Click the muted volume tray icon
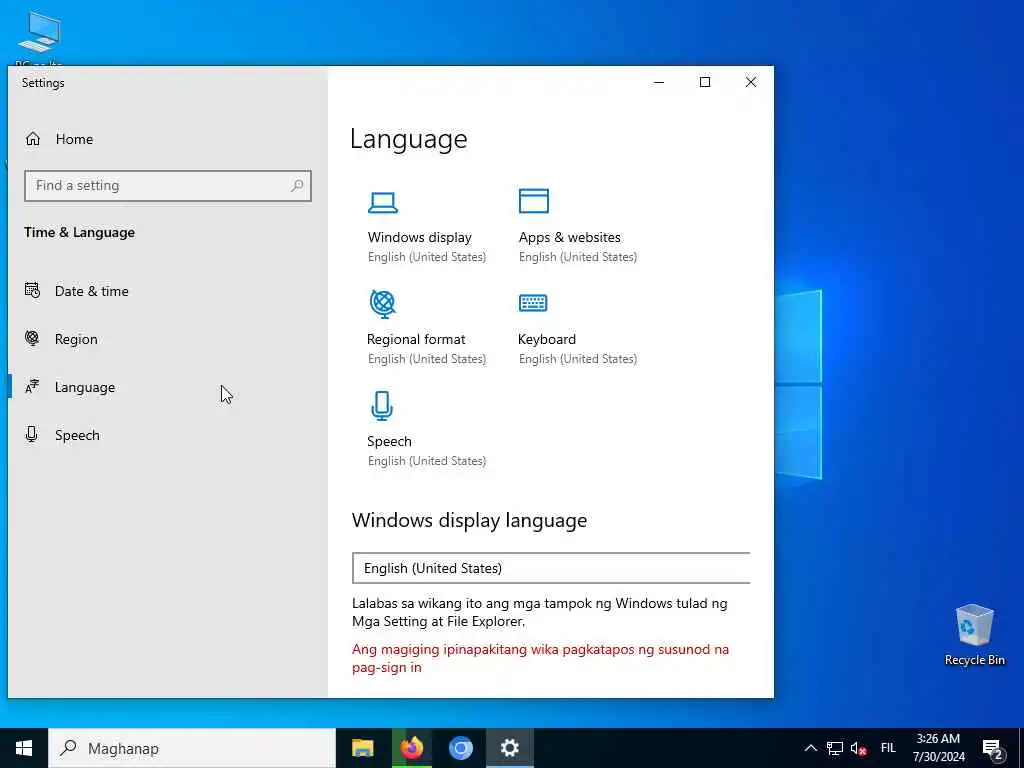The height and width of the screenshot is (768, 1024). (858, 749)
